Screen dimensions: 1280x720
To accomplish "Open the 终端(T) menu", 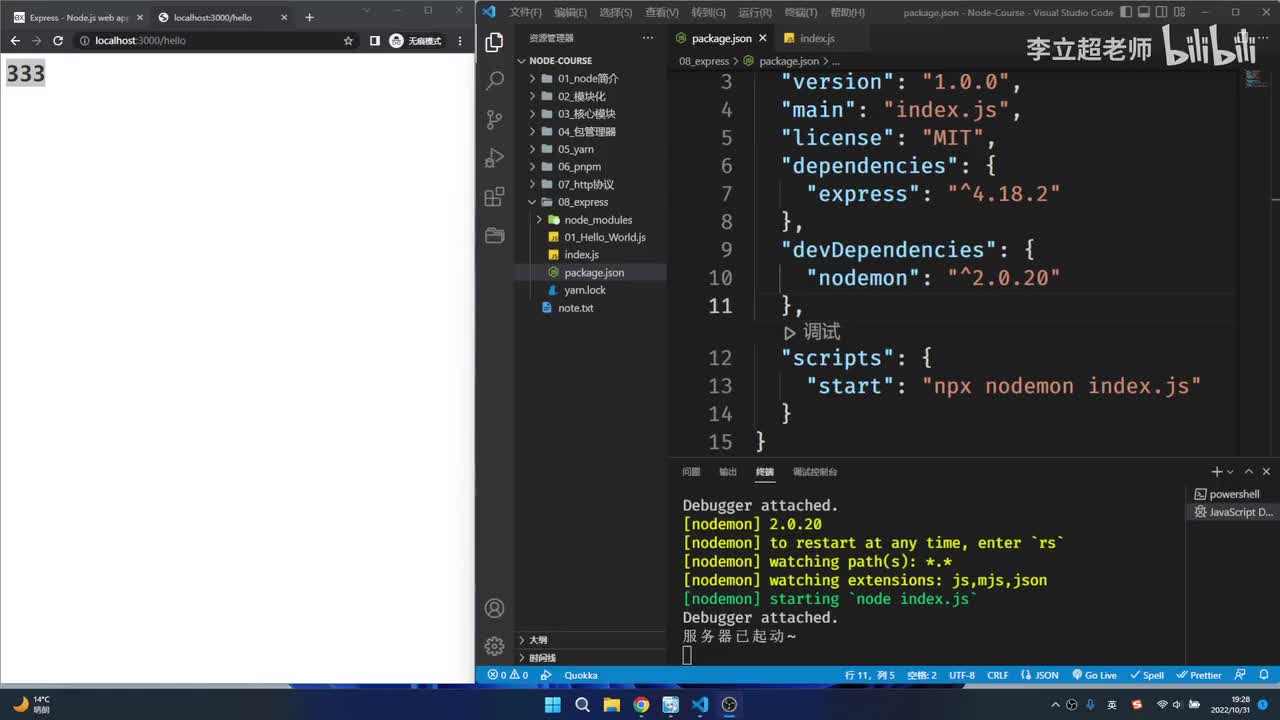I will [x=800, y=12].
